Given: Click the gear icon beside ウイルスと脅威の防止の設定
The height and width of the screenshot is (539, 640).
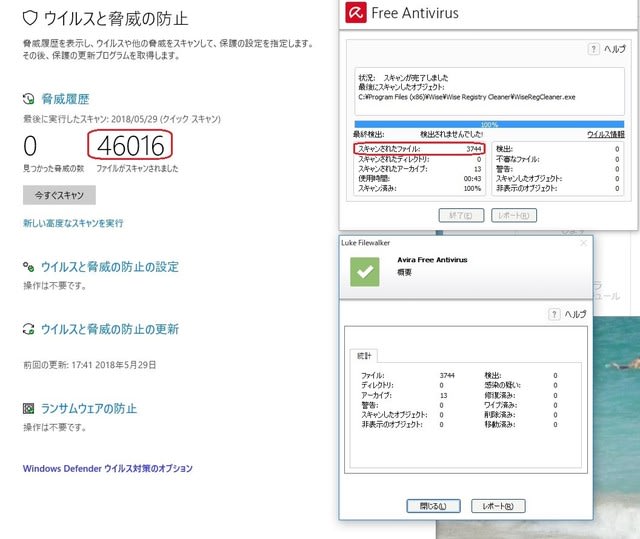Looking at the screenshot, I should click(28, 267).
